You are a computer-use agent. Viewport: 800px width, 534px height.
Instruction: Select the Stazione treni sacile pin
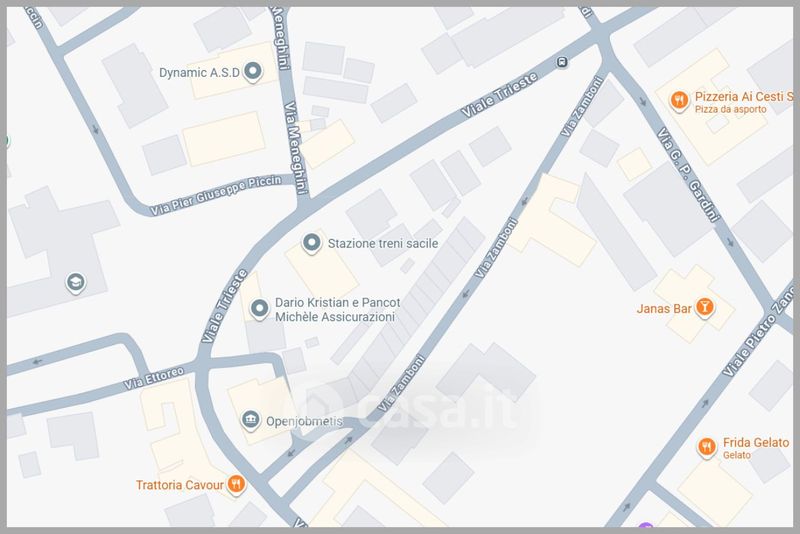[311, 243]
